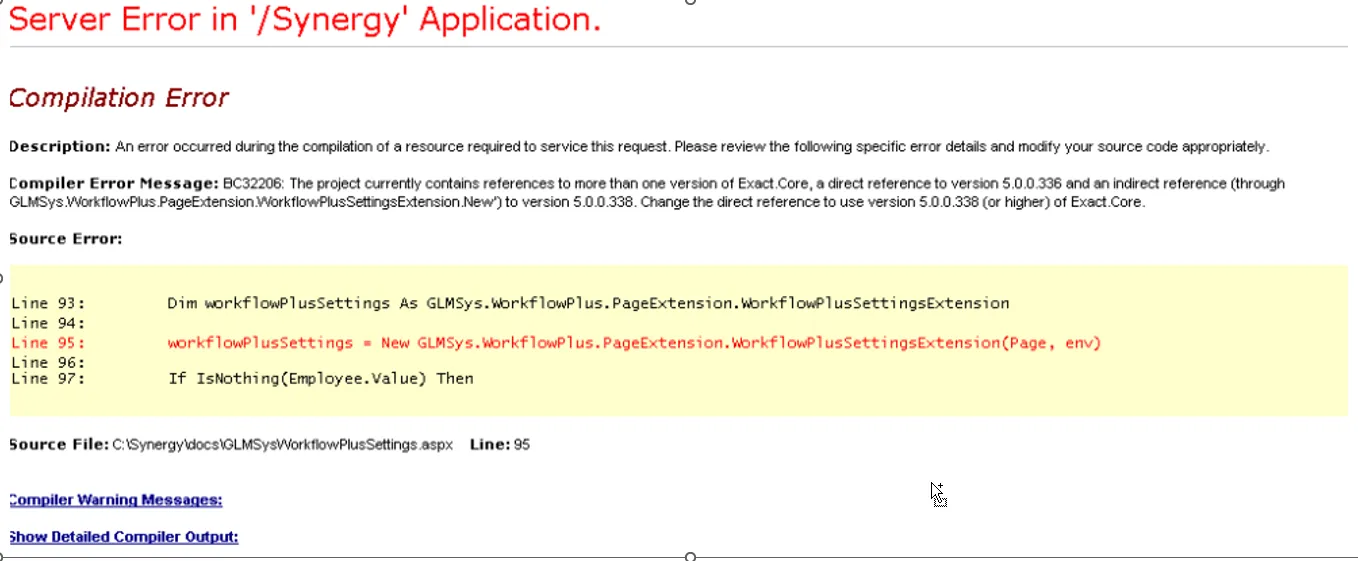Viewport: 1358px width, 561px height.
Task: Click Show Detailed Compiler Output link
Action: tap(123, 537)
